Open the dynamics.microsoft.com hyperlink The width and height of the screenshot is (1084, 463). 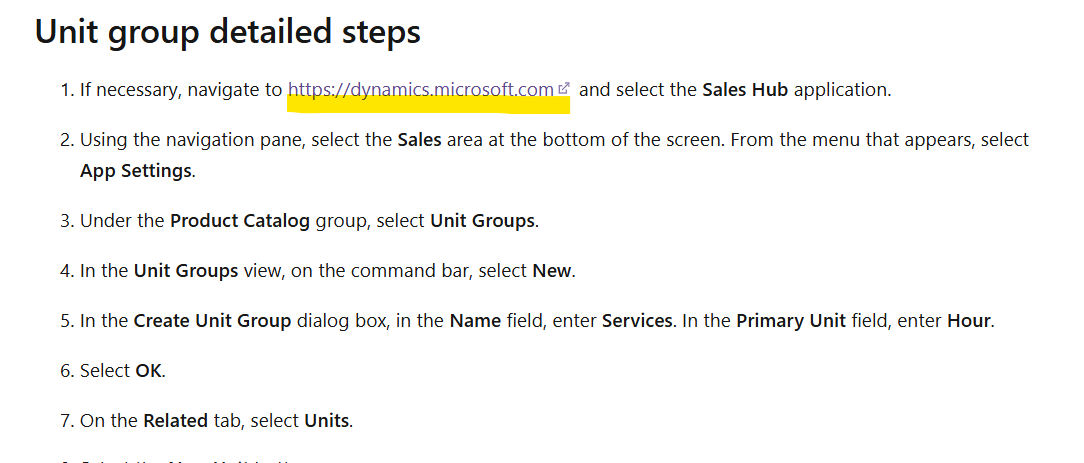[420, 90]
